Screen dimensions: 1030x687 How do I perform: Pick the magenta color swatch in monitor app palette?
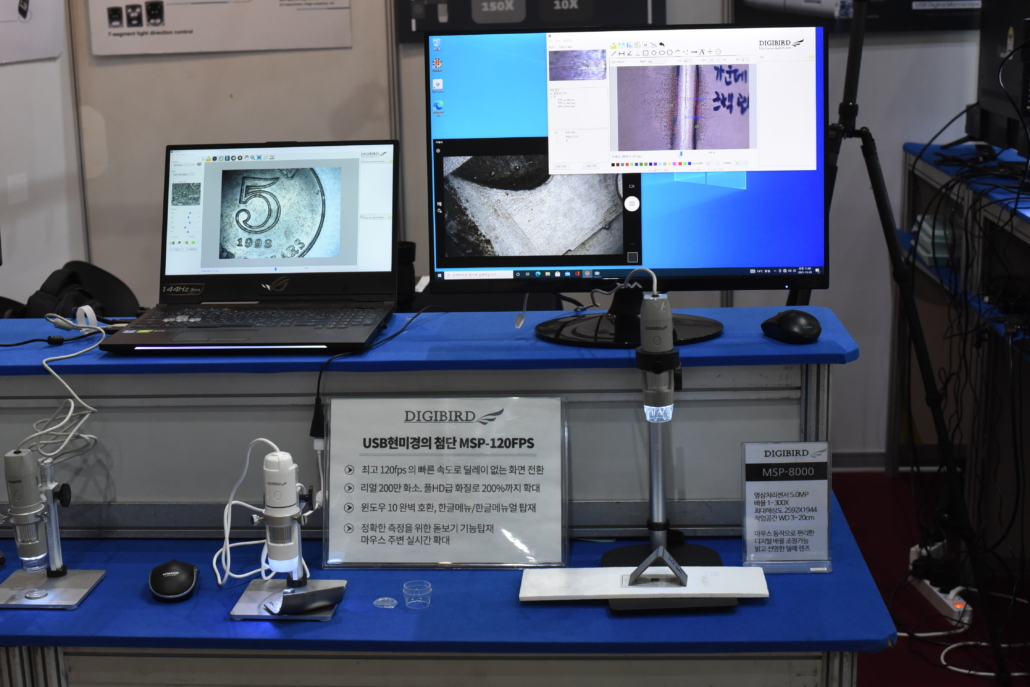point(674,164)
